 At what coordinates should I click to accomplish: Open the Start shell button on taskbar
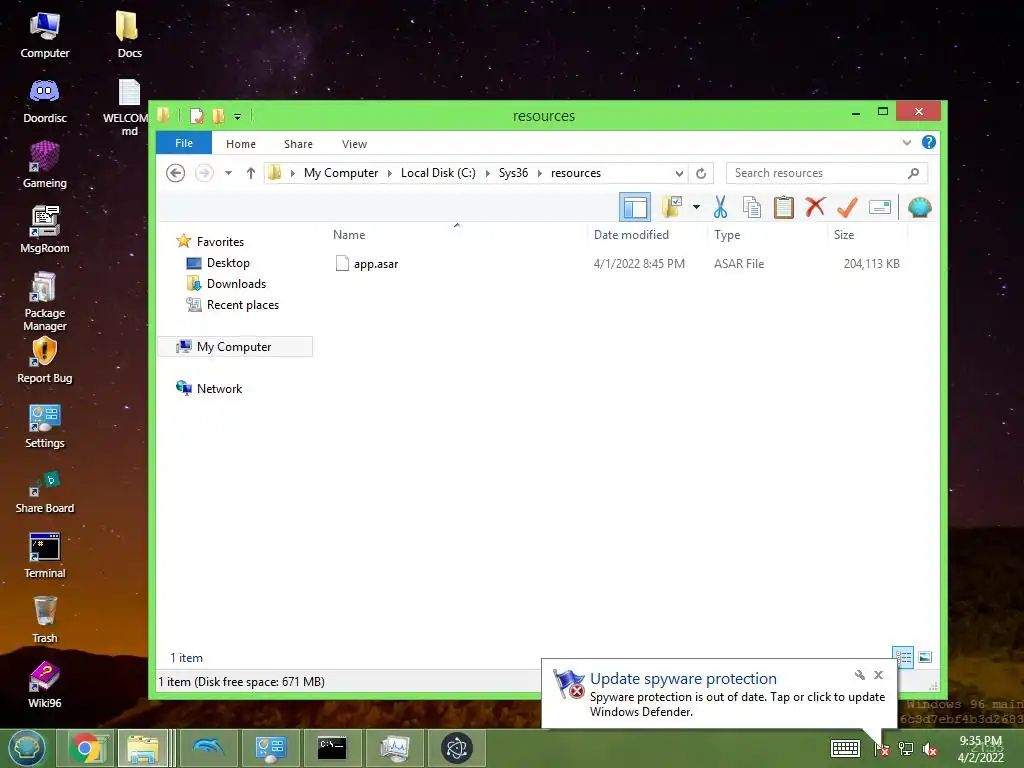[26, 748]
